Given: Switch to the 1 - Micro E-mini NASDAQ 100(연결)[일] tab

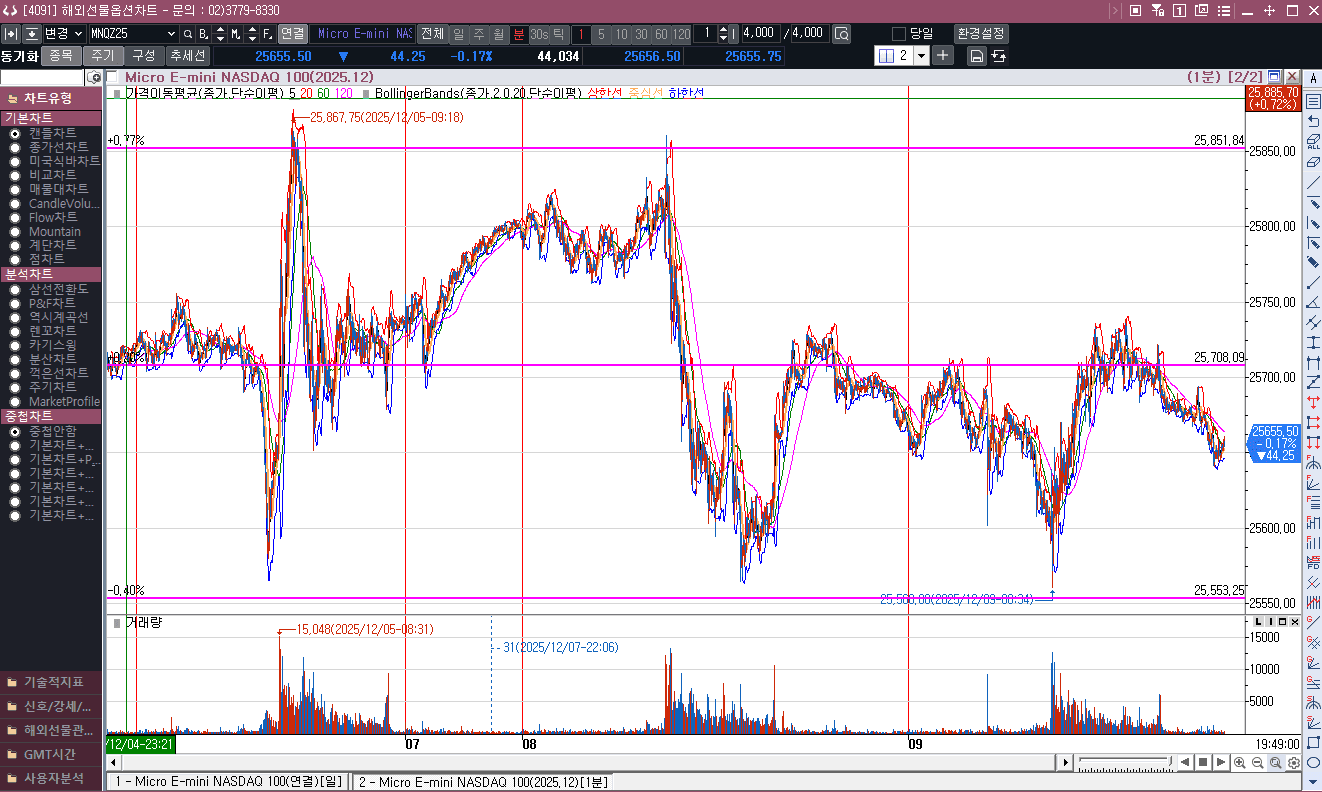Looking at the screenshot, I should click(x=229, y=782).
